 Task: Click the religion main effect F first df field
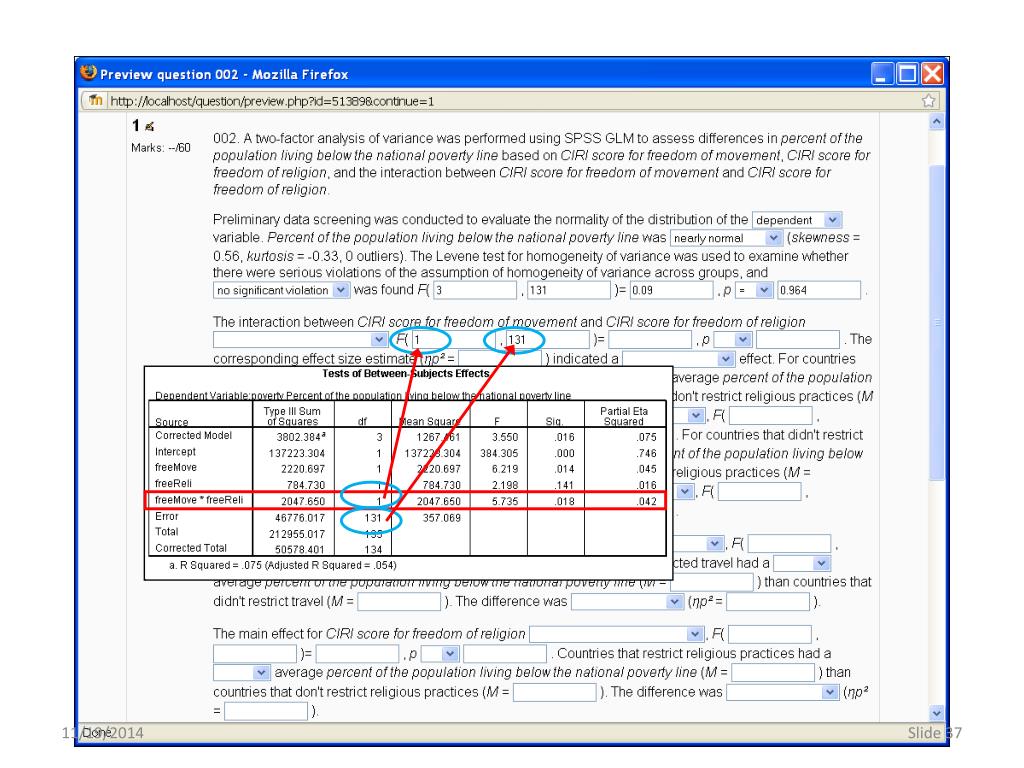click(770, 634)
